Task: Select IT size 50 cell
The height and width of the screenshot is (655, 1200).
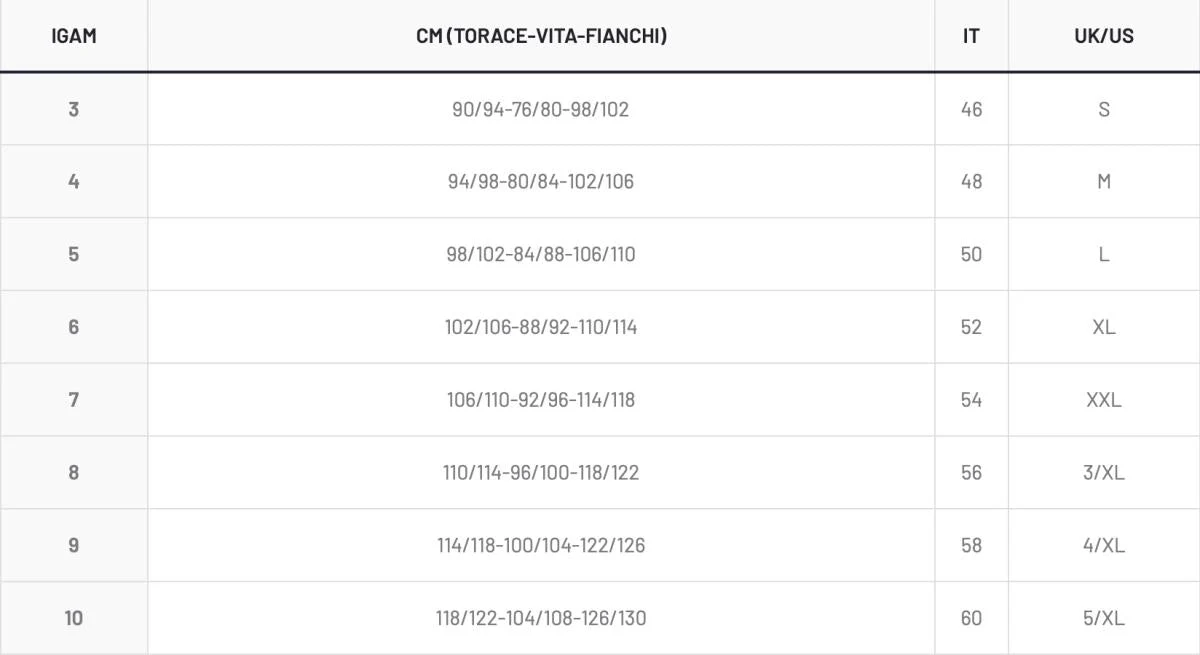Action: click(971, 254)
